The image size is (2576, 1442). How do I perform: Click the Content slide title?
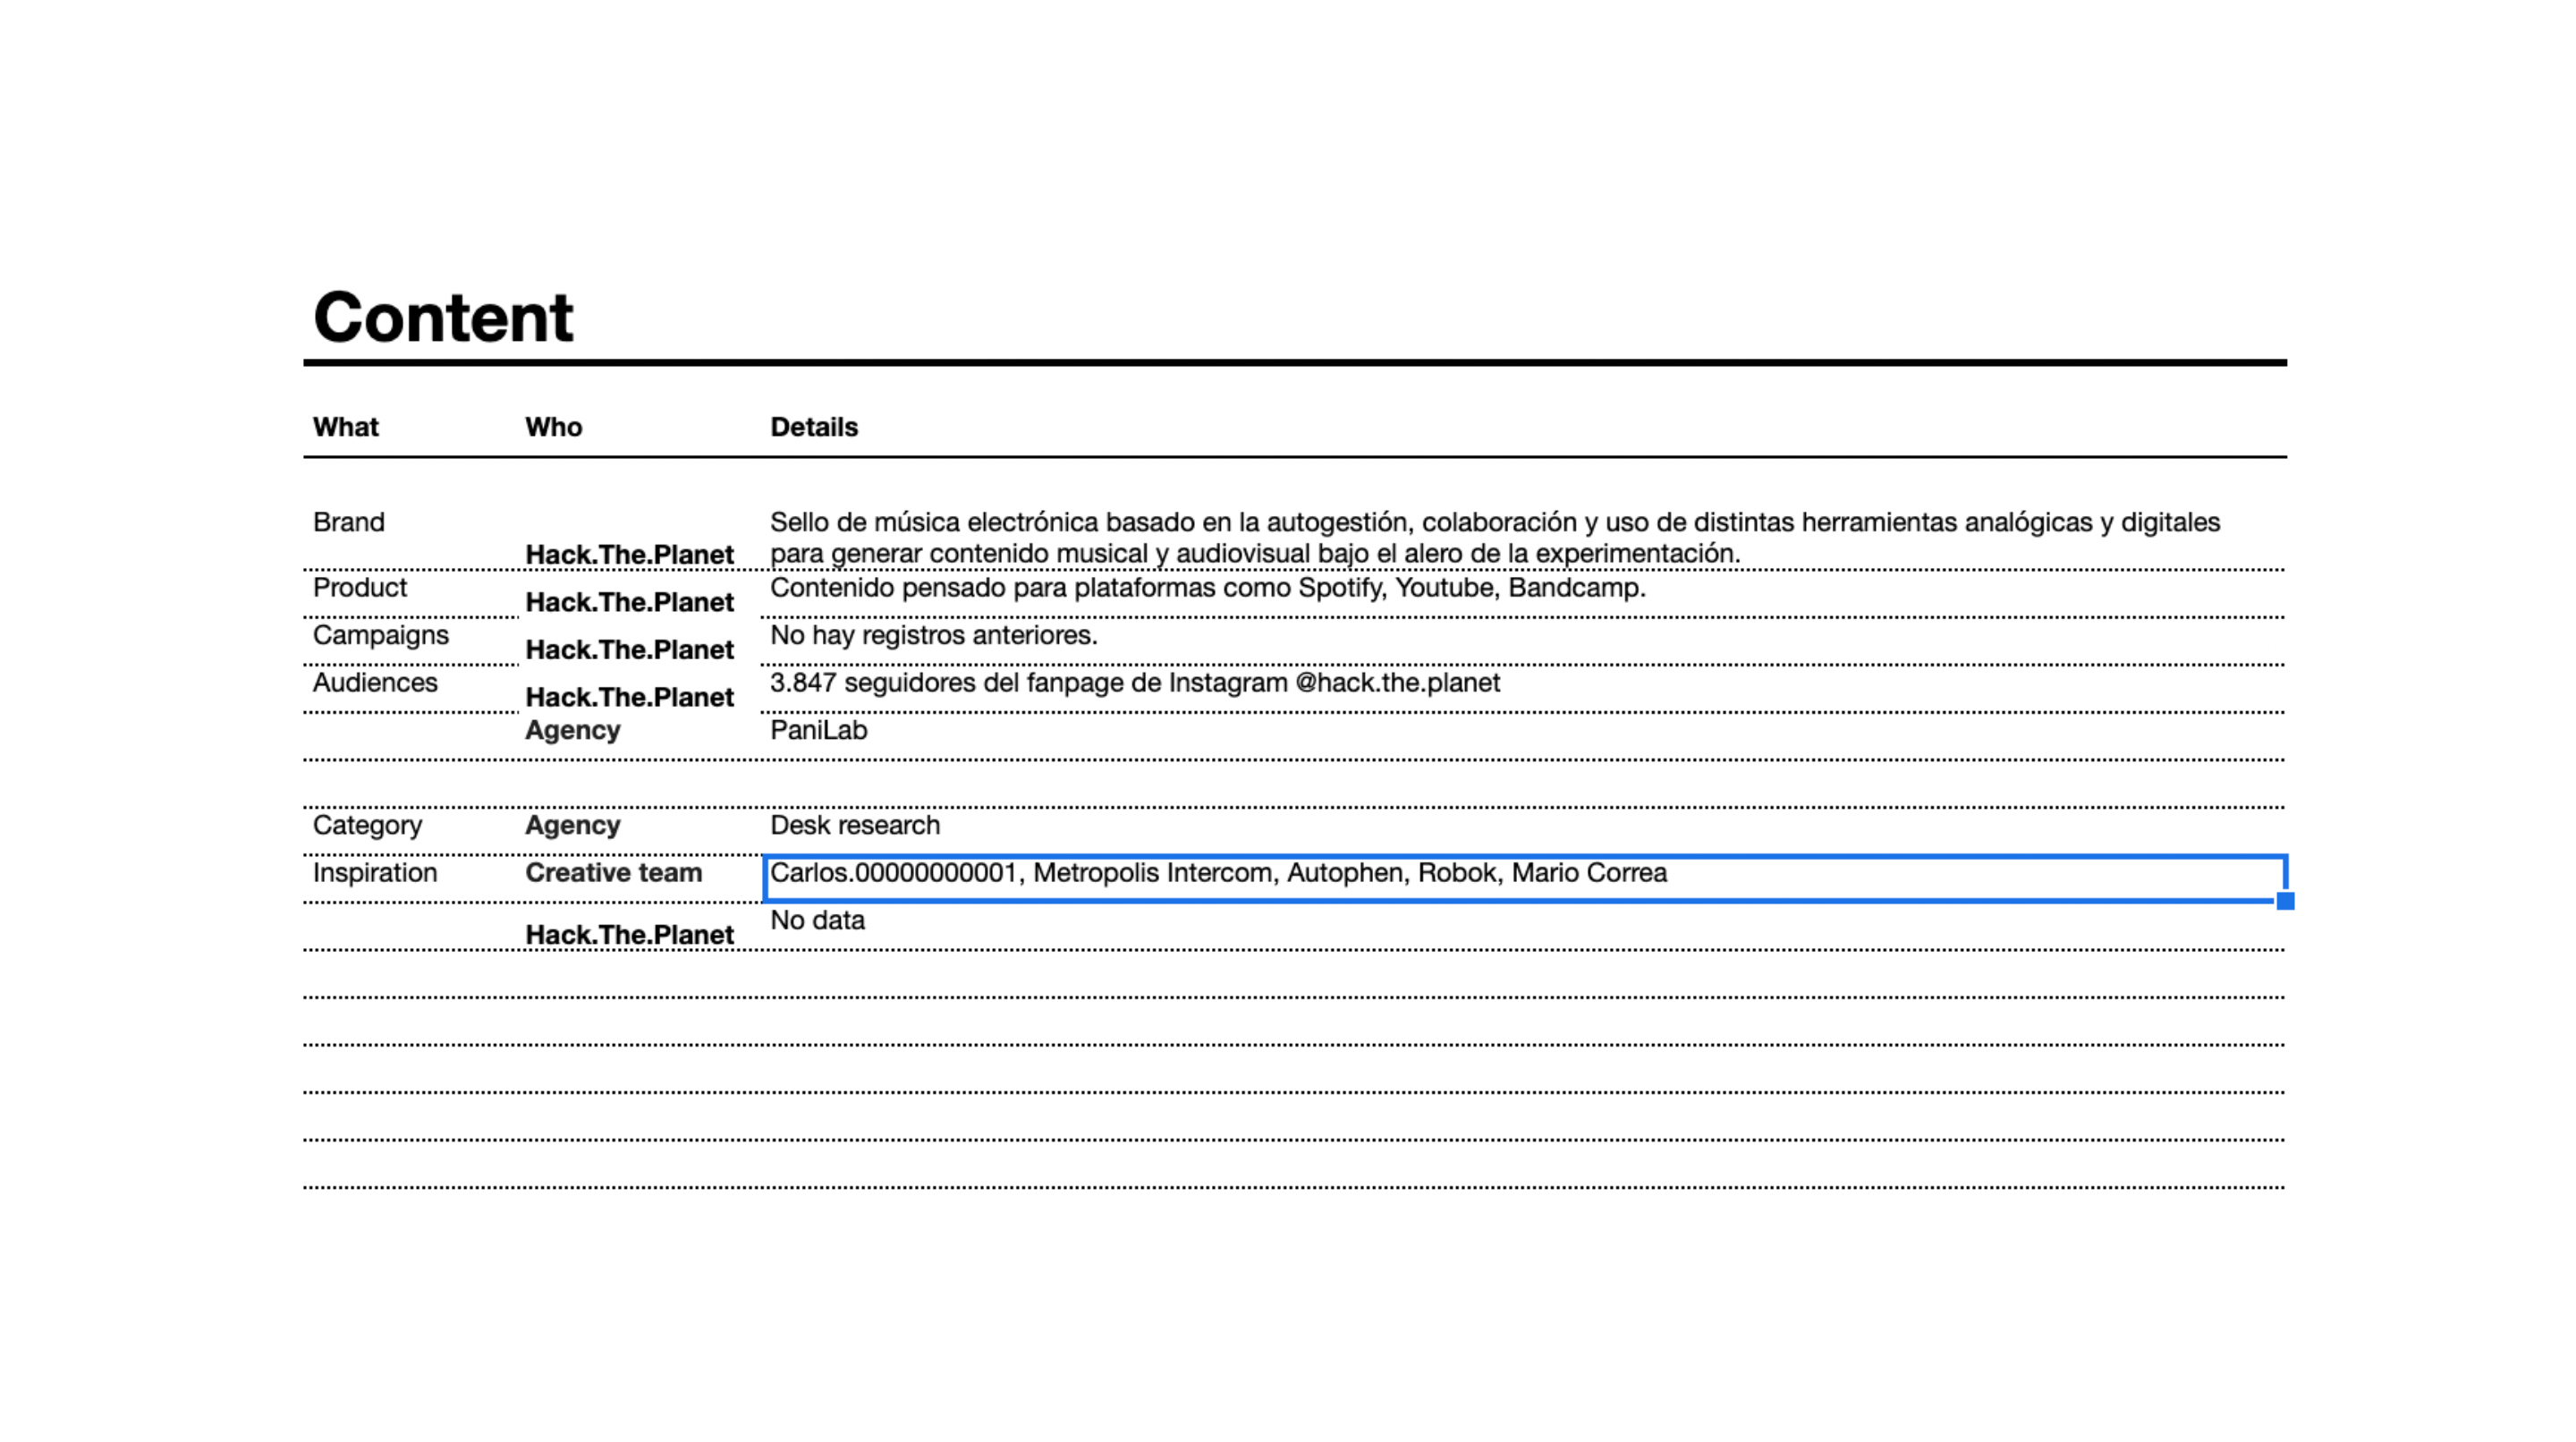(x=443, y=317)
